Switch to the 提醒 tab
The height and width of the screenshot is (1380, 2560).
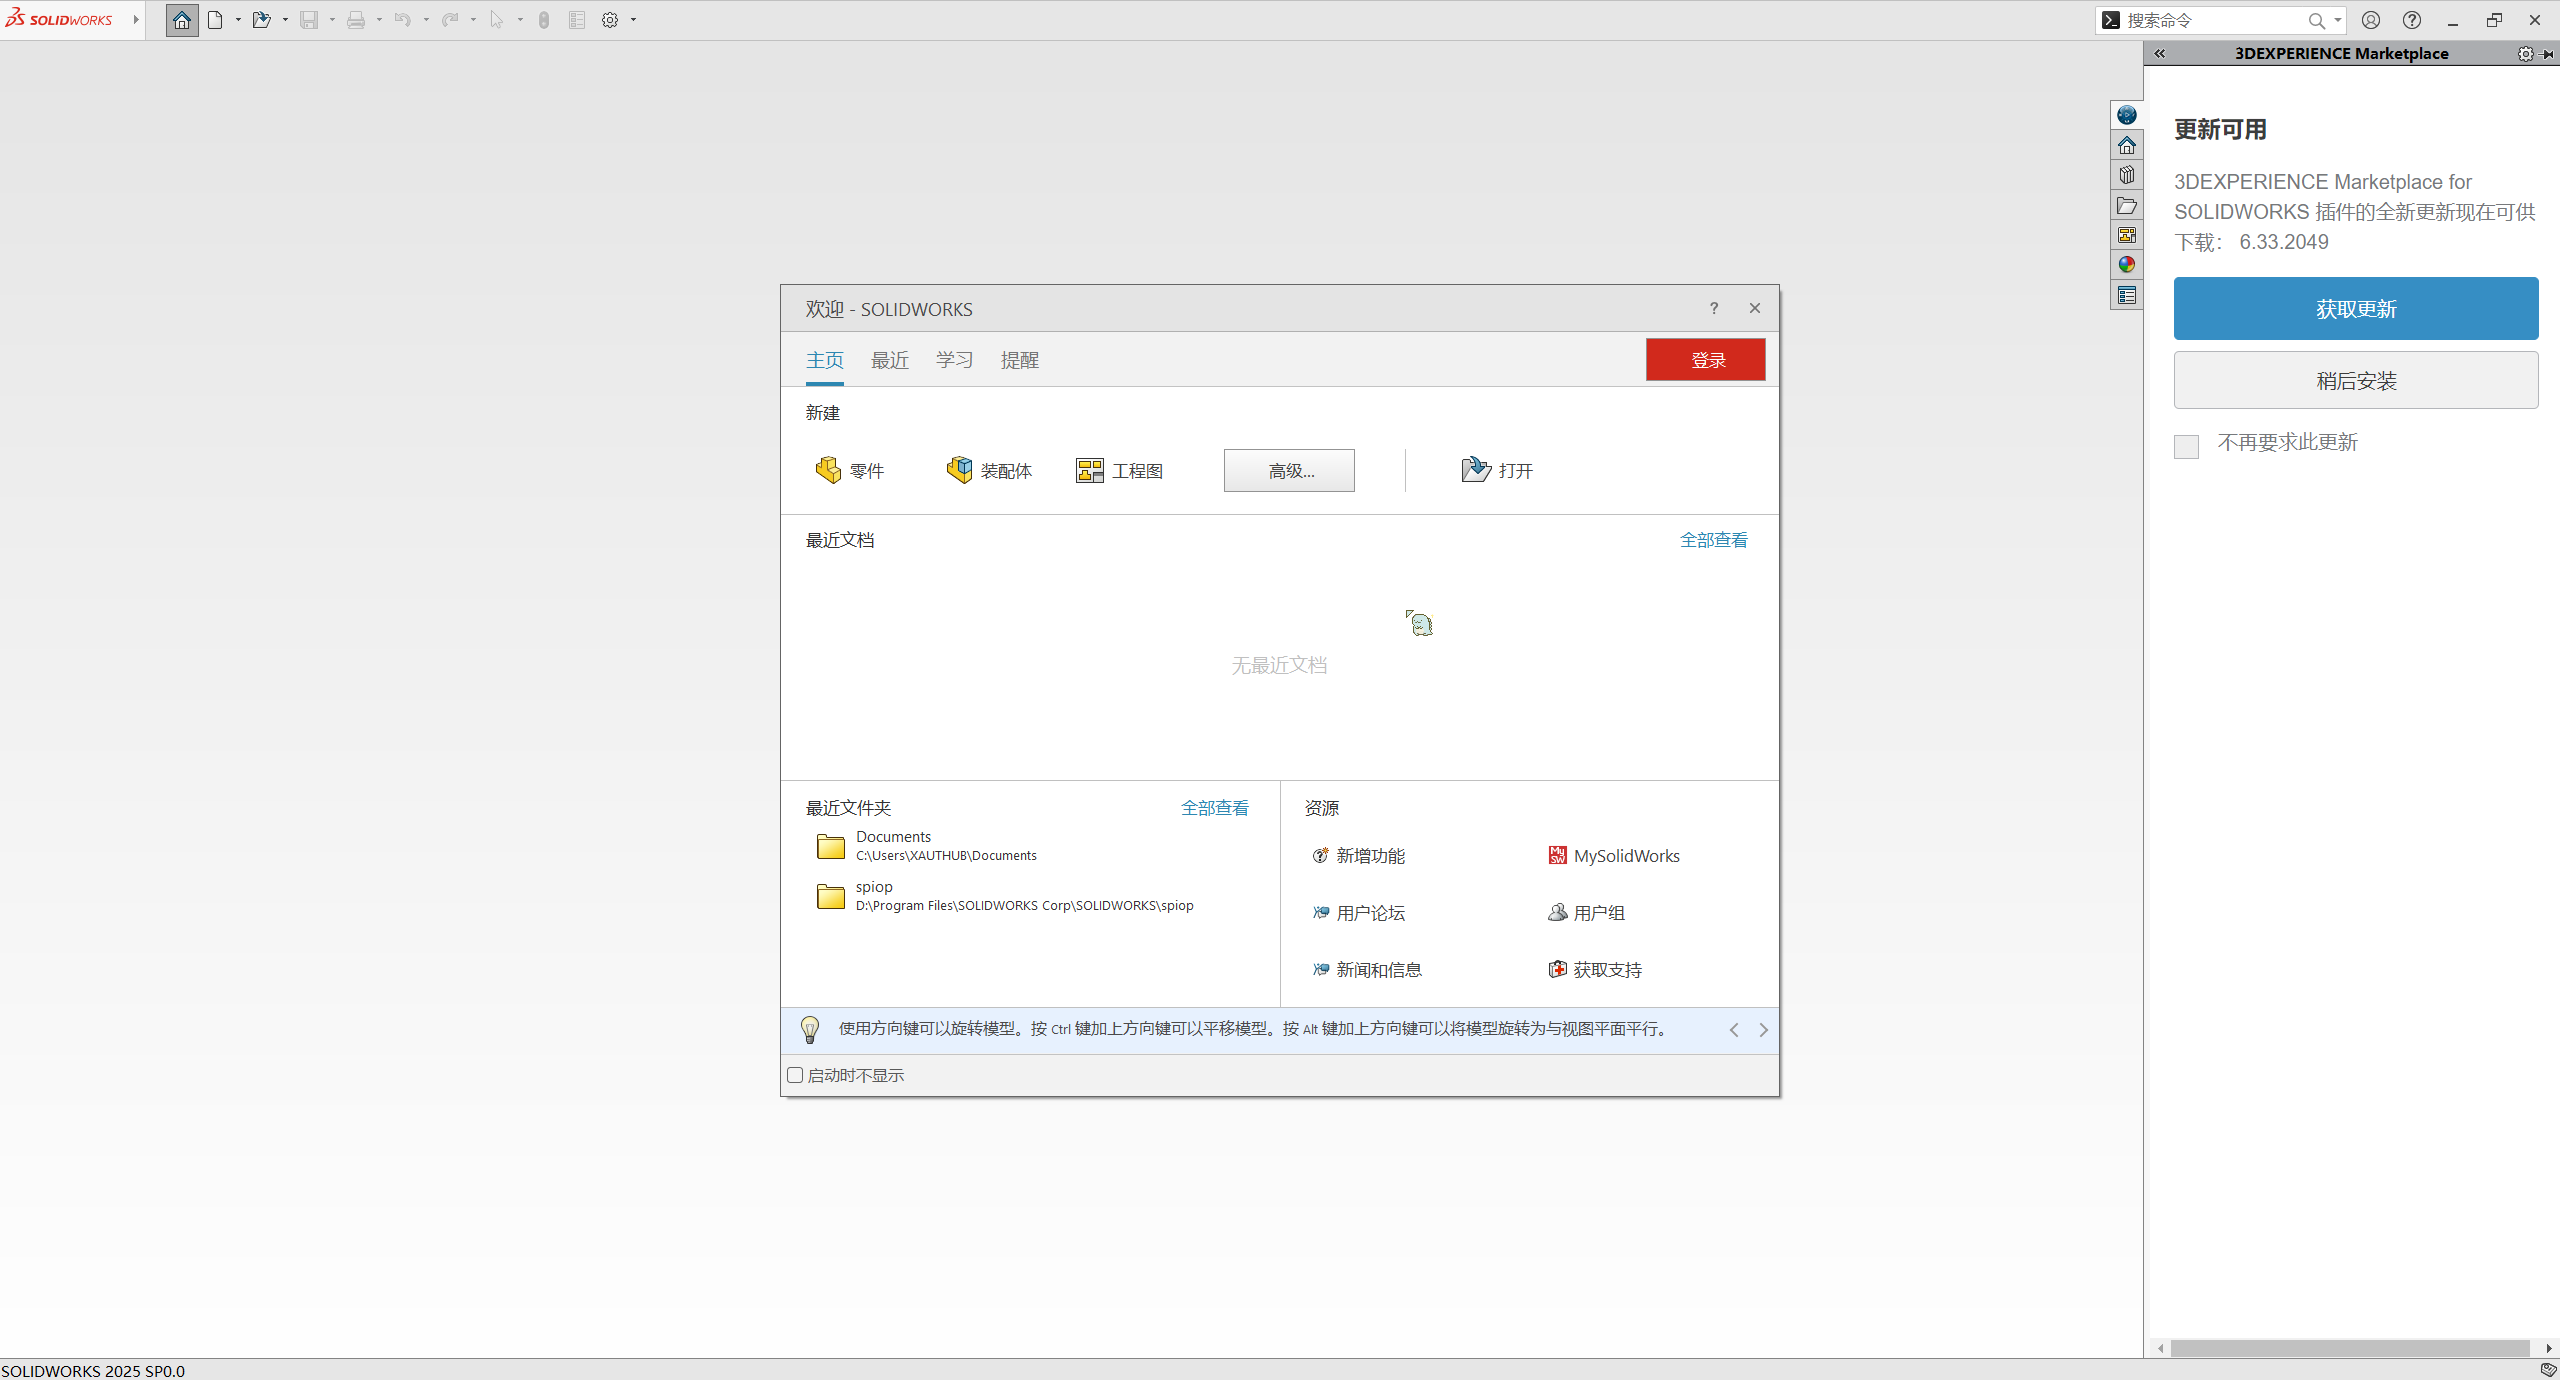tap(1020, 360)
